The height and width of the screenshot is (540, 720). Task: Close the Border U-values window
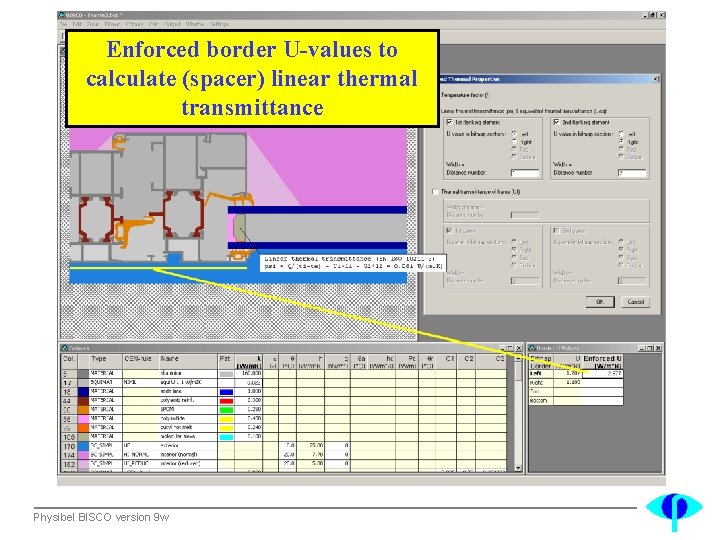coord(658,348)
